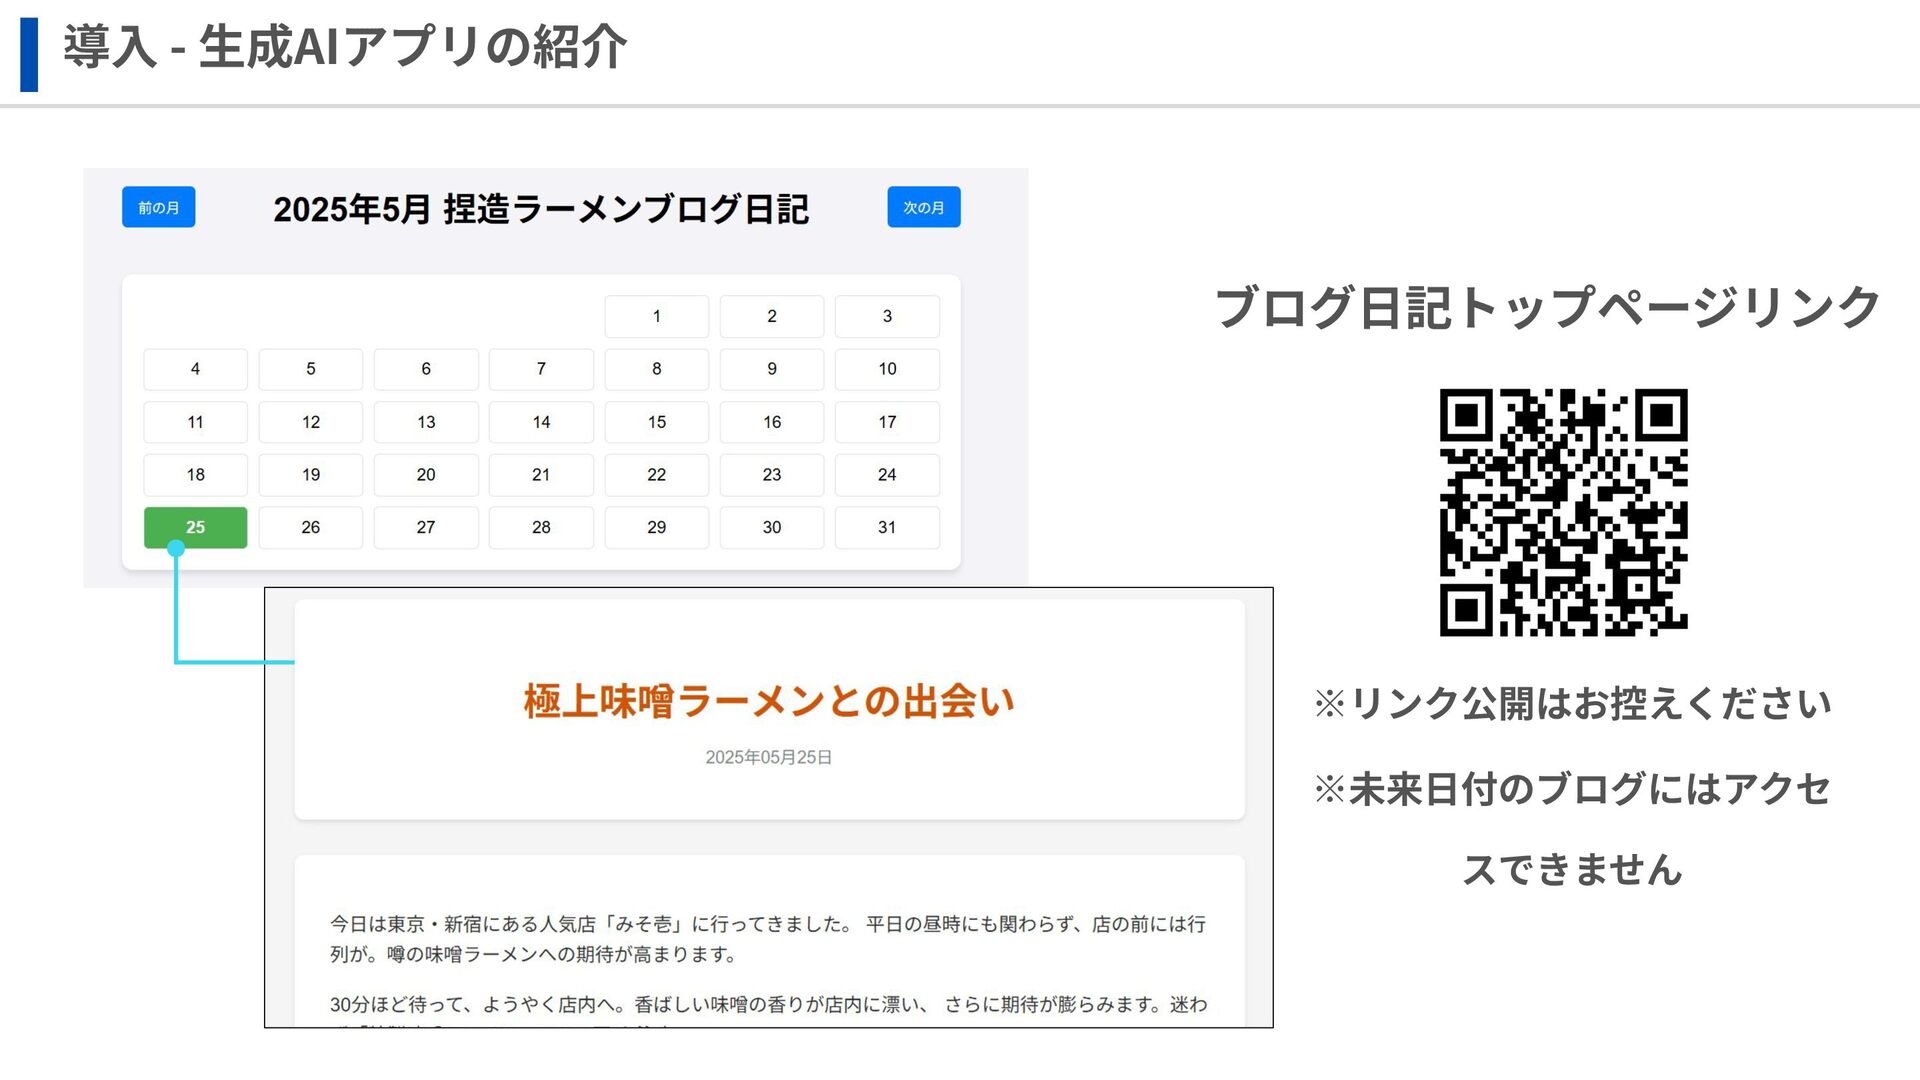
Task: Open calendar day 31
Action: [x=887, y=527]
